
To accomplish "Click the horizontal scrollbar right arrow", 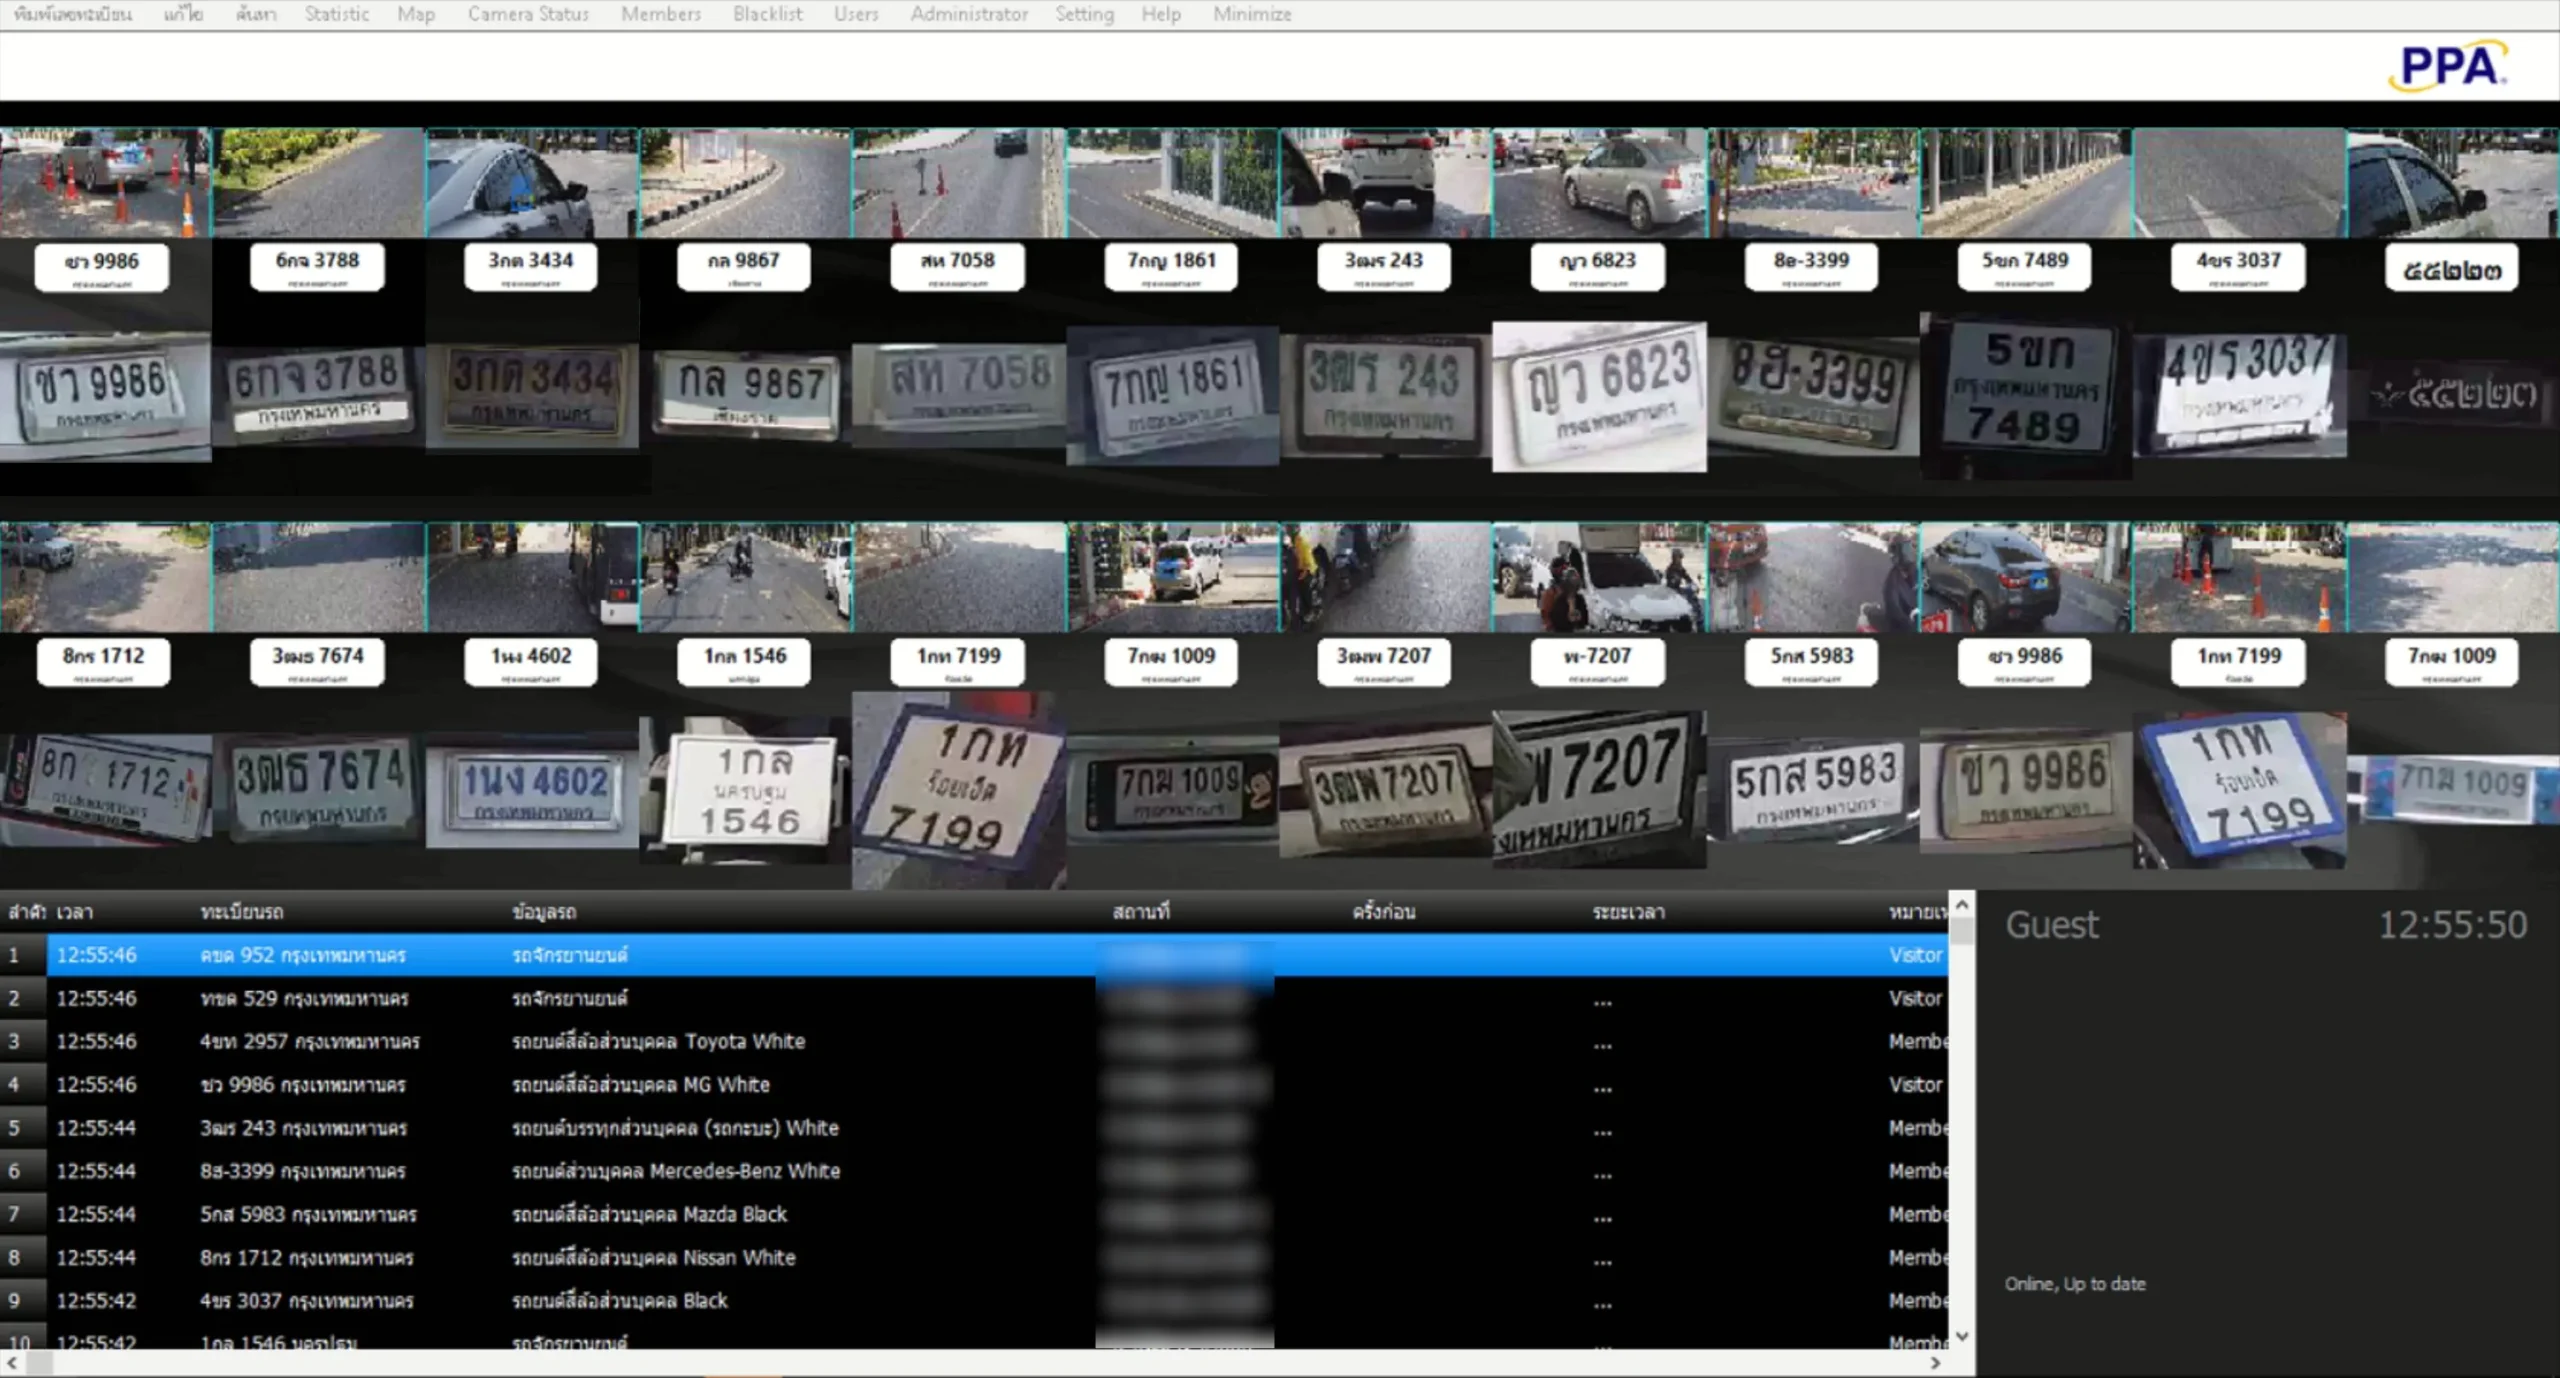I will point(1935,1362).
